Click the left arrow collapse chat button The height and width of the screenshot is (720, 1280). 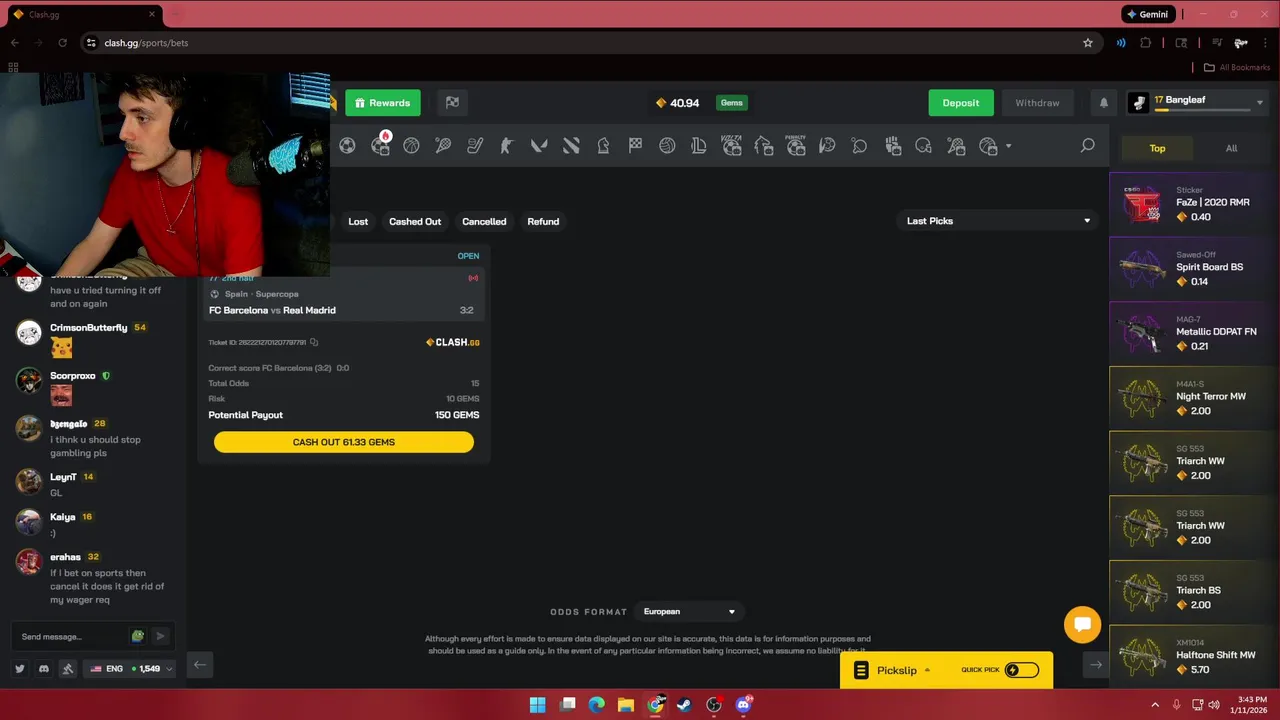click(x=200, y=665)
